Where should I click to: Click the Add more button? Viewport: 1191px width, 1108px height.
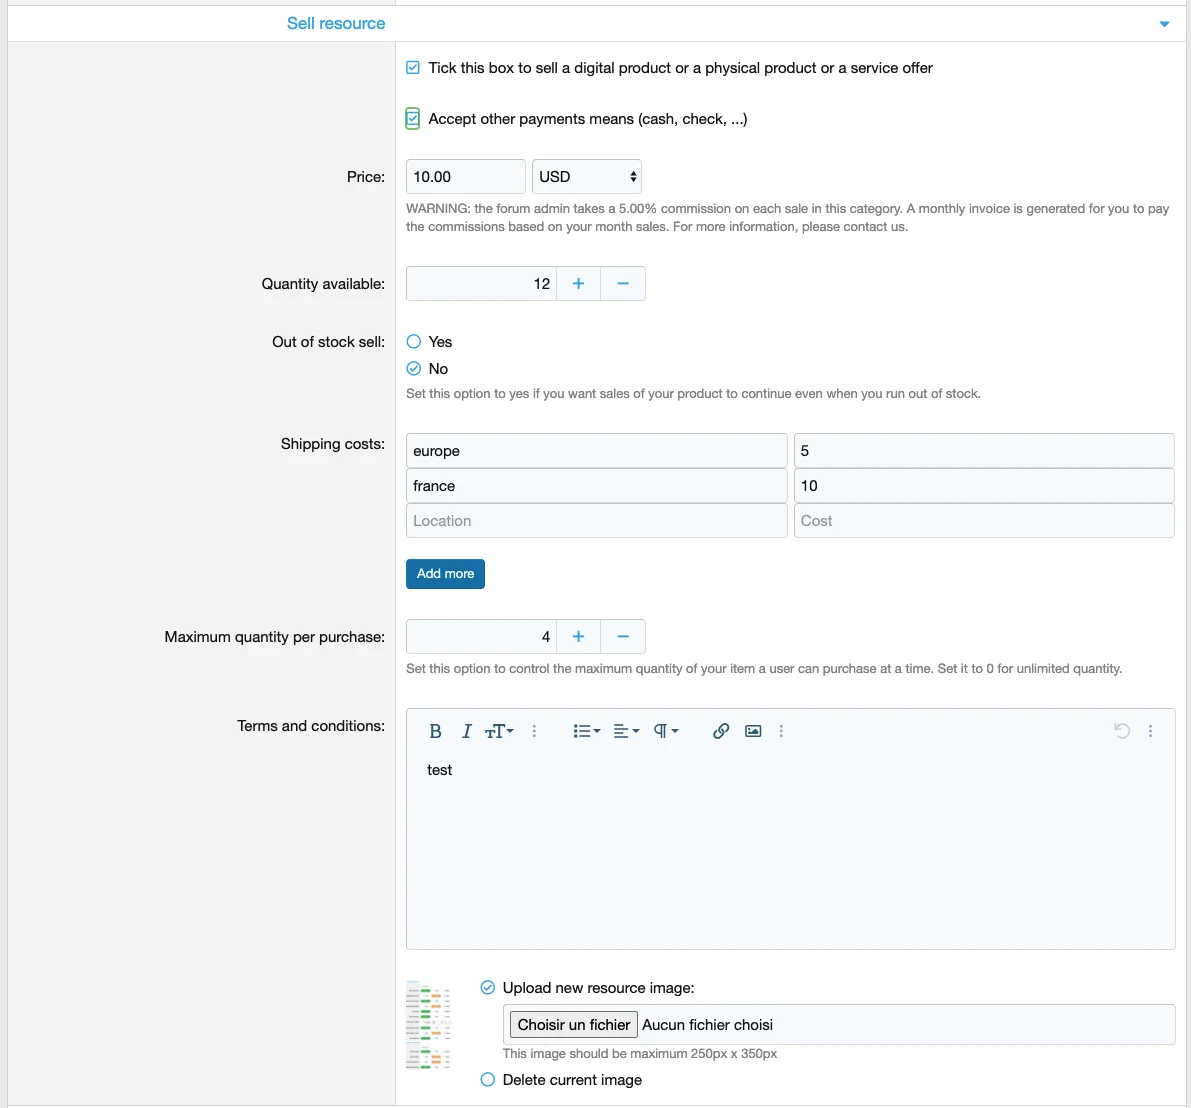click(x=445, y=574)
